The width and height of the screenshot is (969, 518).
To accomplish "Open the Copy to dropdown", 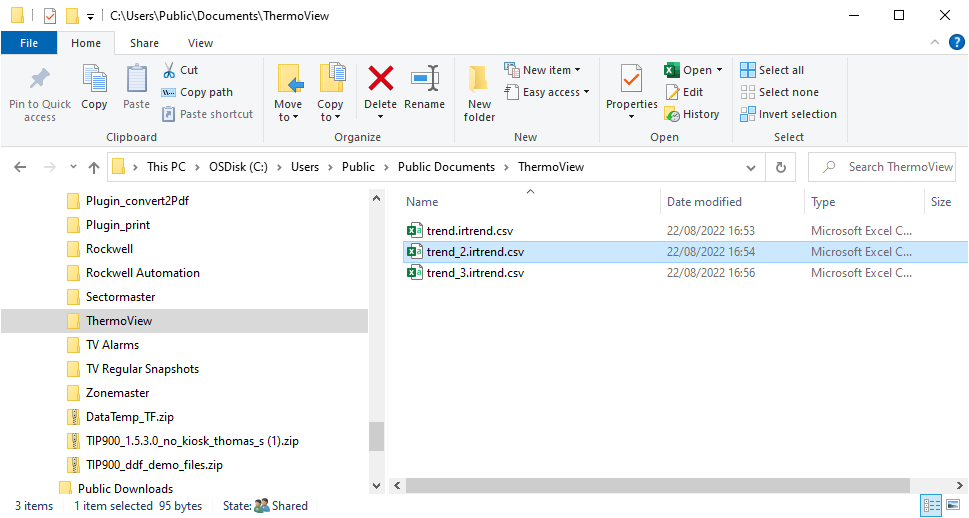I will [x=330, y=93].
